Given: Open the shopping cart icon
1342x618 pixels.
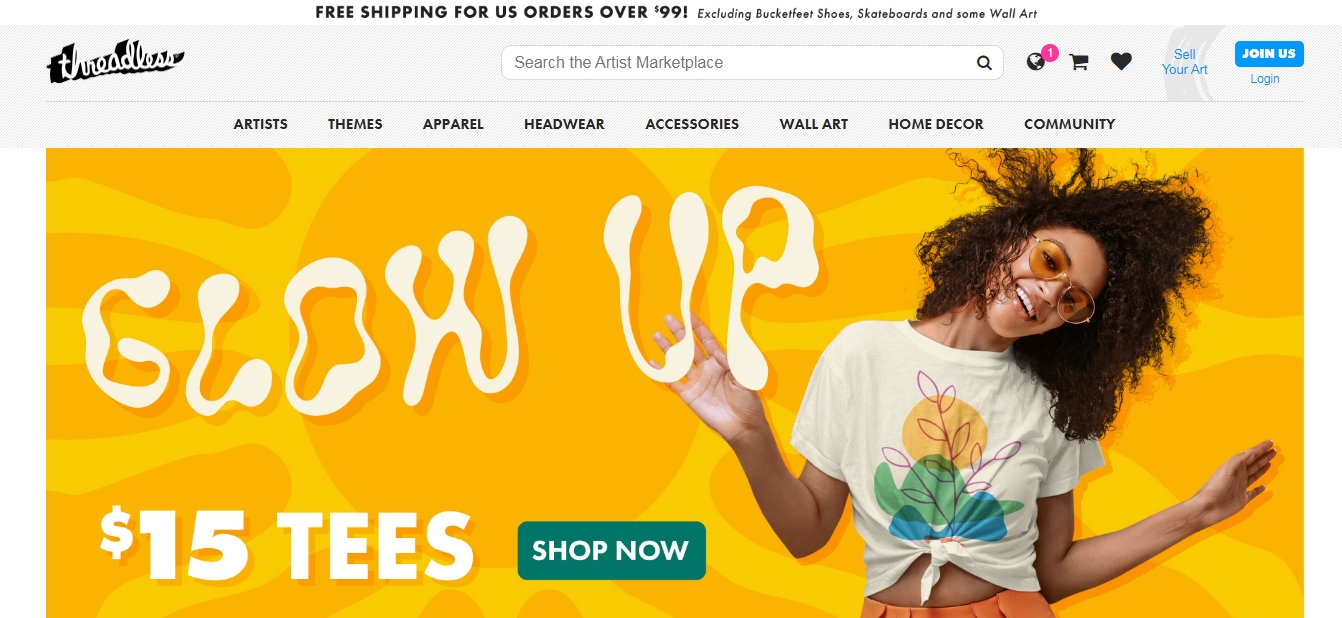Looking at the screenshot, I should 1079,62.
